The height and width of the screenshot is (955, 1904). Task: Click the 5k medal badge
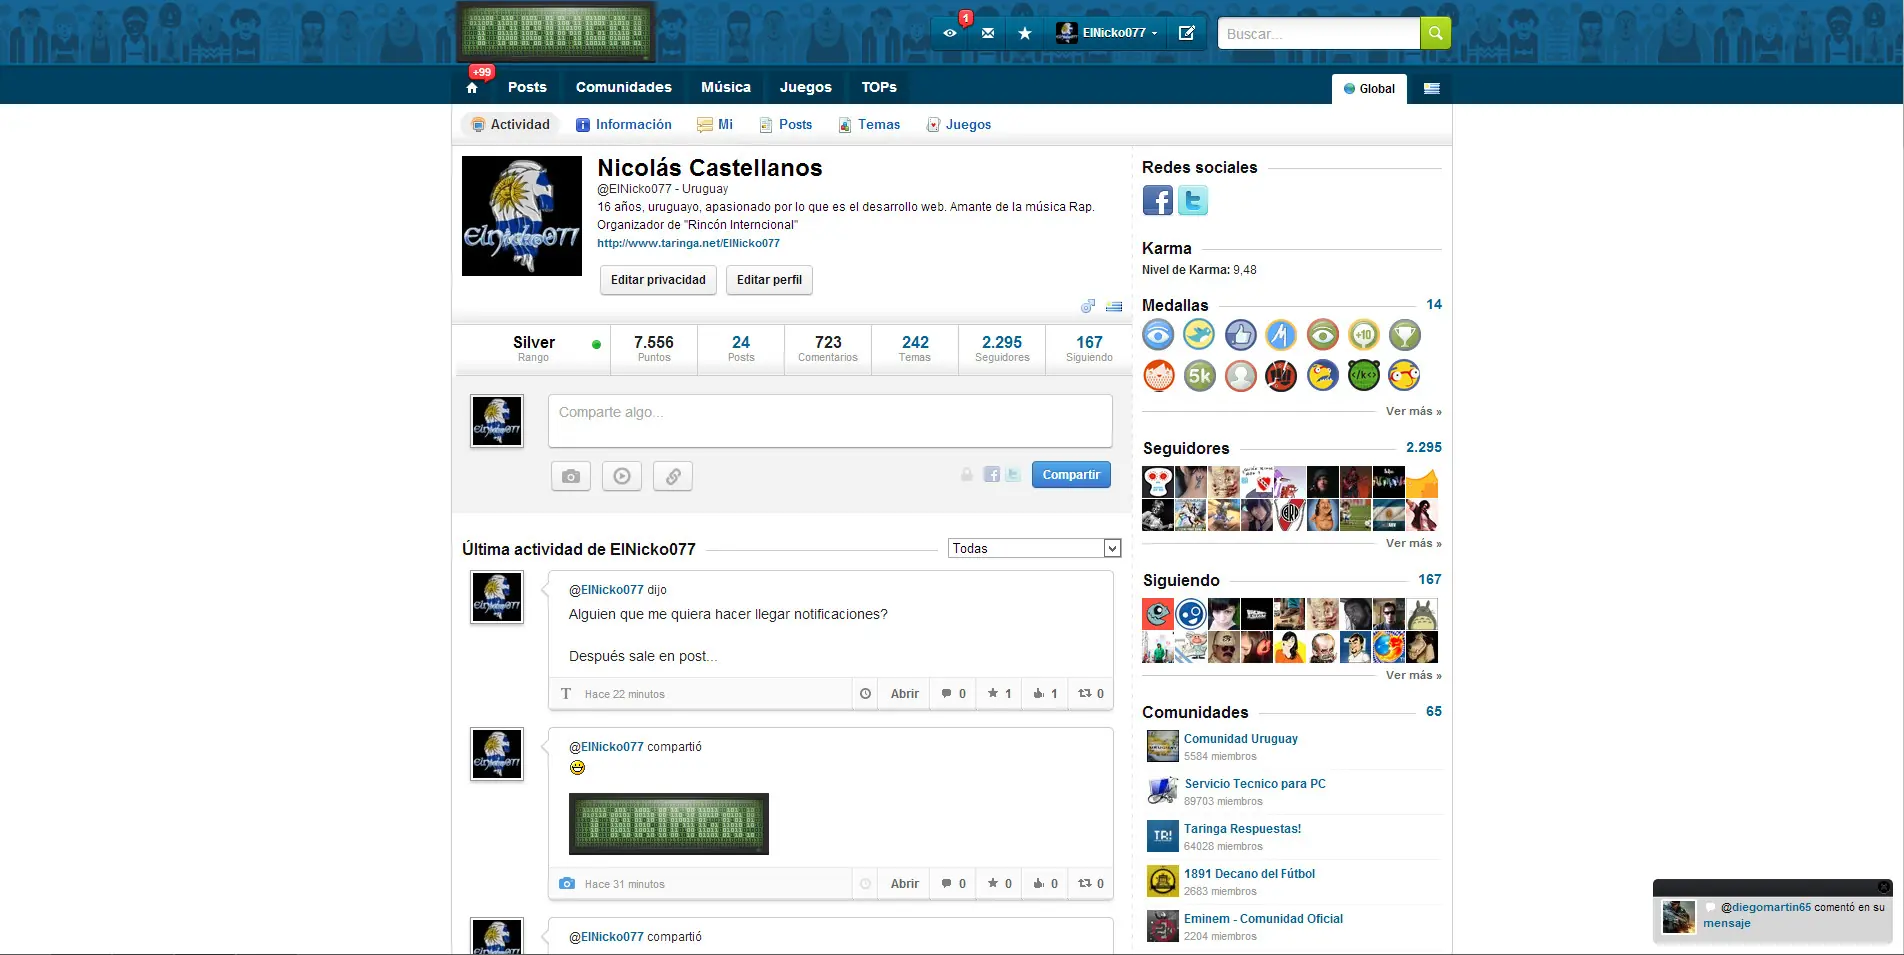1199,376
